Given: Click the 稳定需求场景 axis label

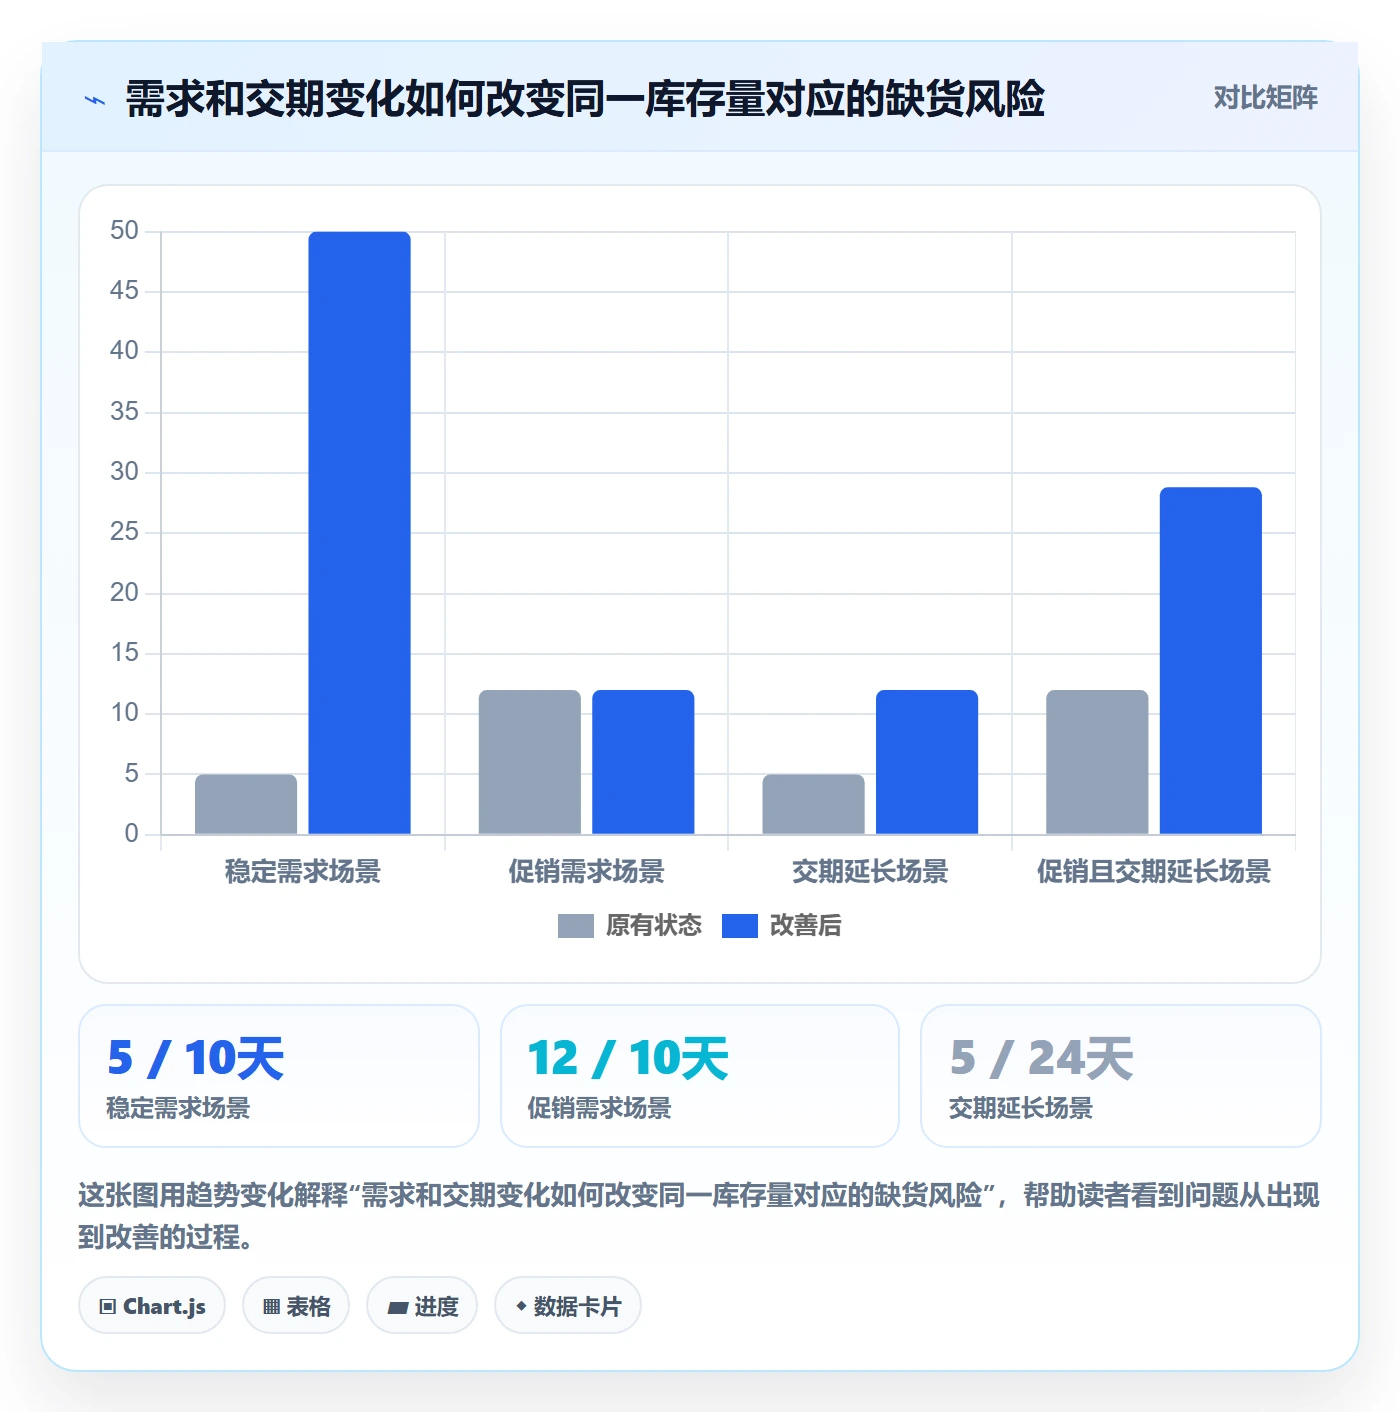Looking at the screenshot, I should pyautogui.click(x=303, y=872).
